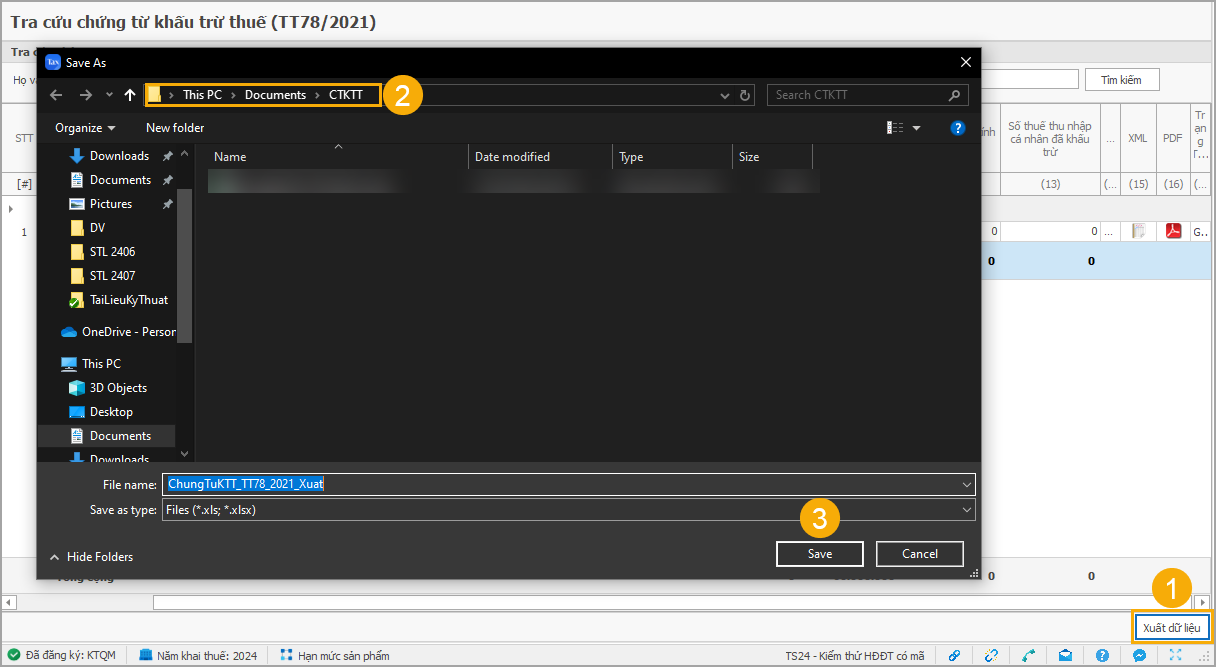Open Save As dialog help (blue question mark)
This screenshot has height=667, width=1216.
click(958, 128)
